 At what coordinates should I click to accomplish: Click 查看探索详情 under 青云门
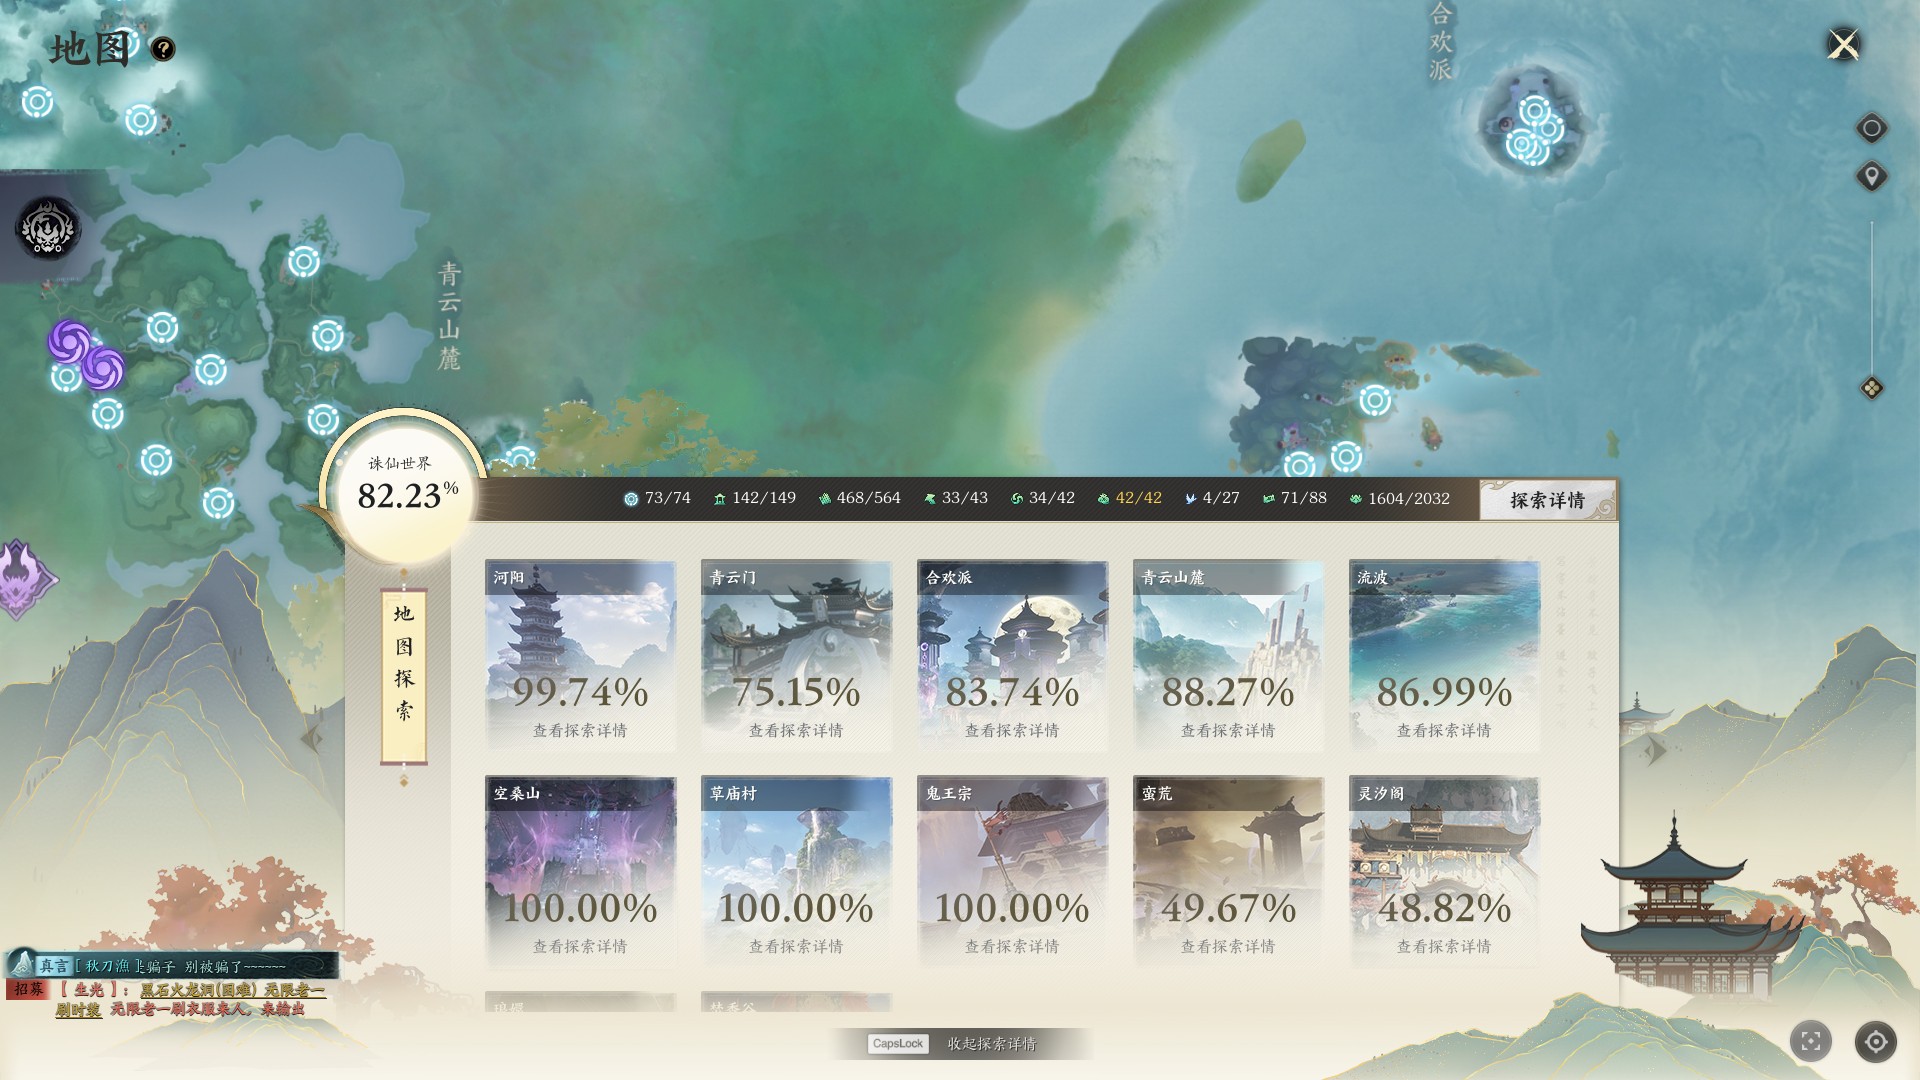796,731
